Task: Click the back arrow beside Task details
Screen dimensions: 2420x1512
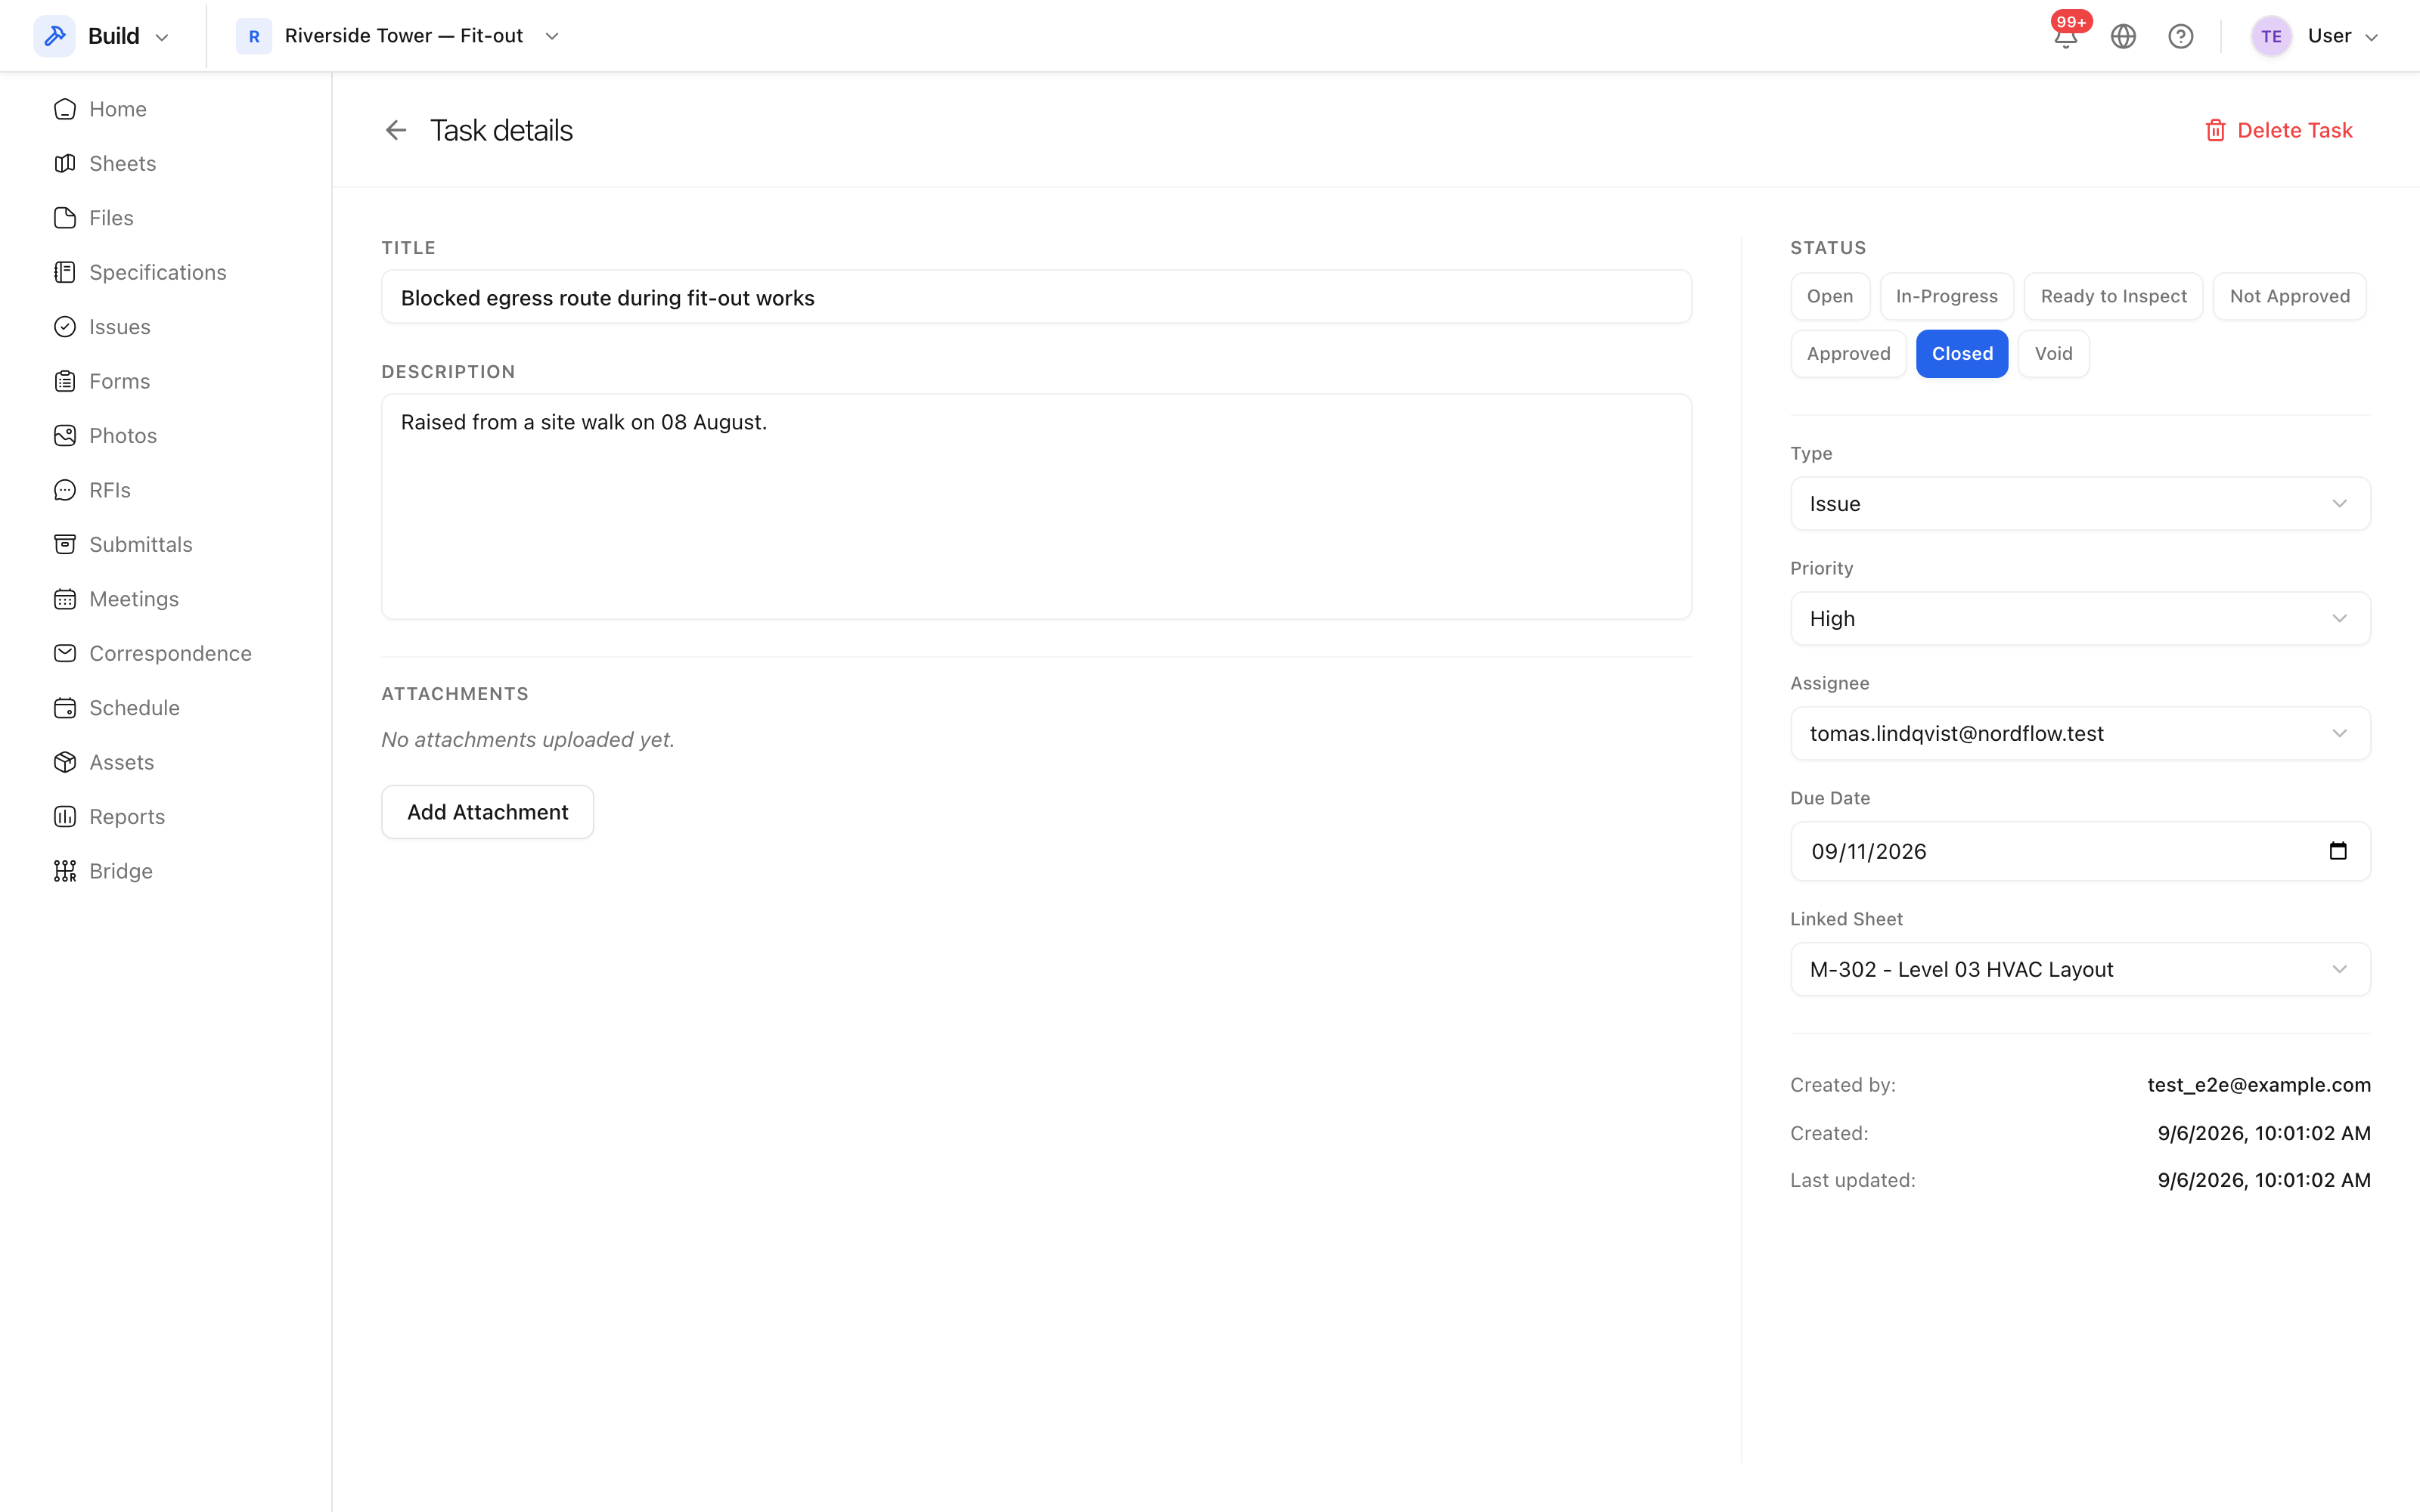Action: click(x=396, y=130)
